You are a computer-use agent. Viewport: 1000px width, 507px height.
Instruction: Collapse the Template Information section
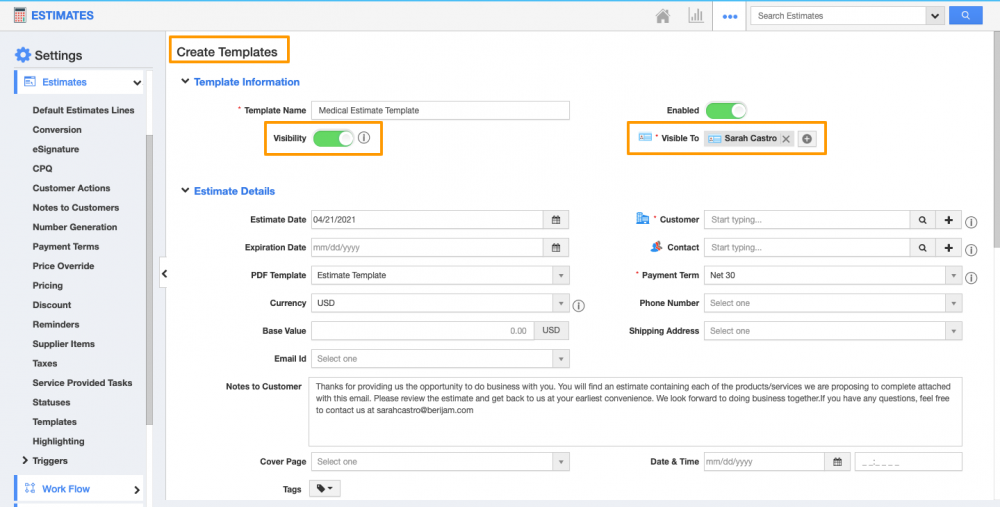click(185, 82)
